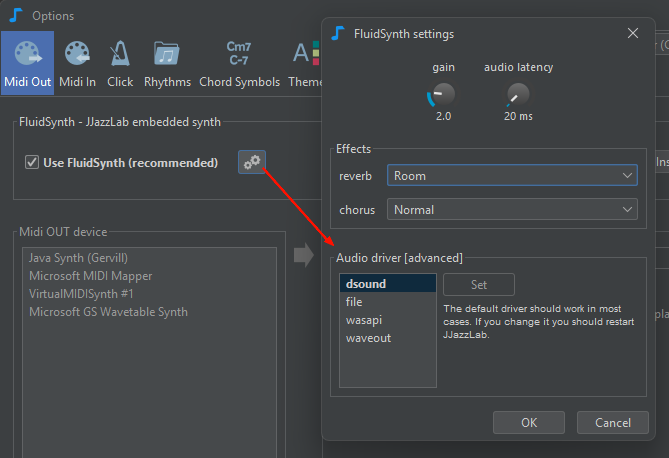
Task: Expand the reverb dropdown
Action: [512, 176]
